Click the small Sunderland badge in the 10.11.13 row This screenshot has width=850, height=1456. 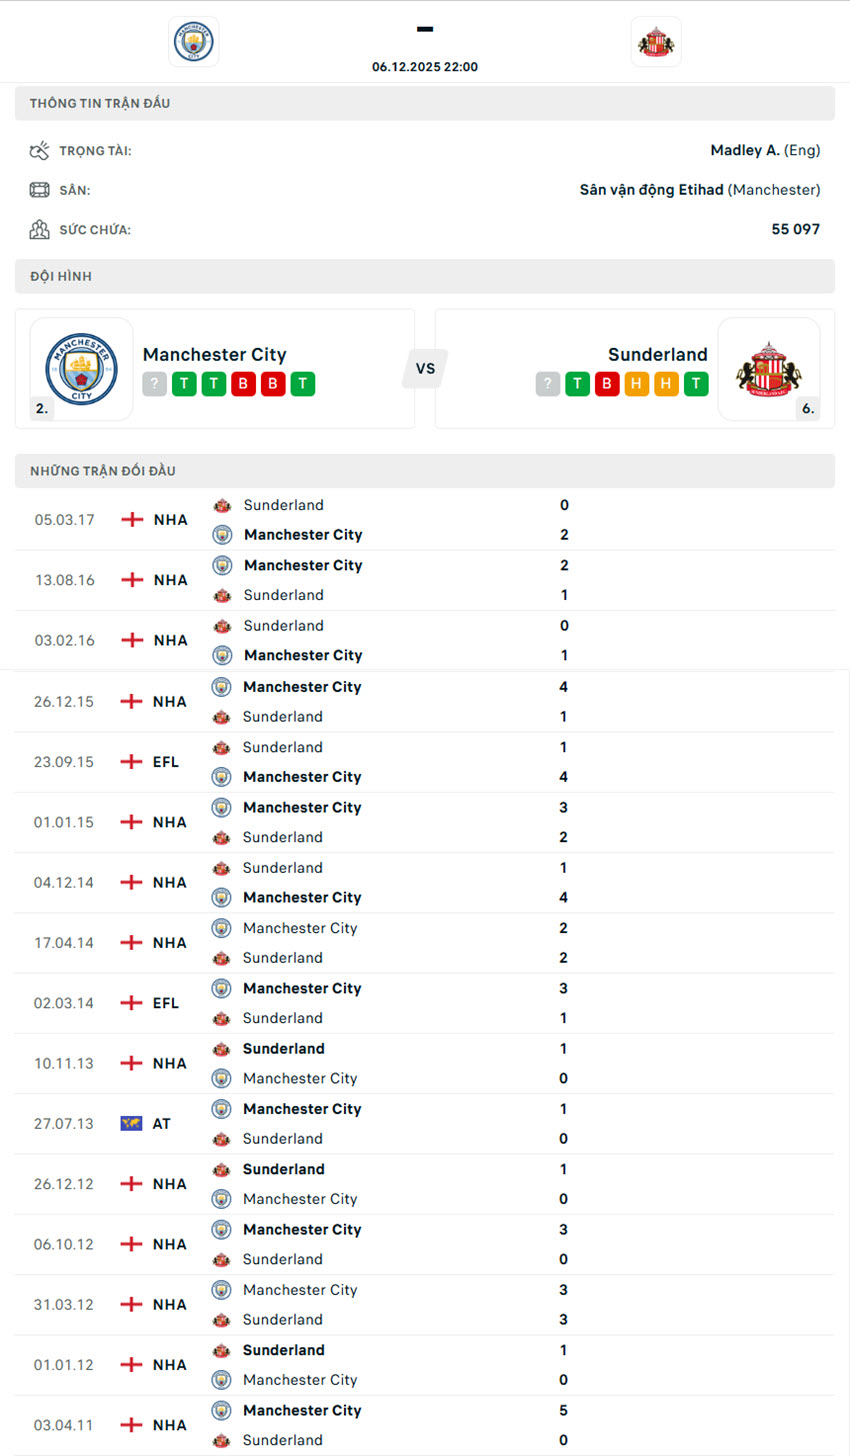(x=222, y=1048)
